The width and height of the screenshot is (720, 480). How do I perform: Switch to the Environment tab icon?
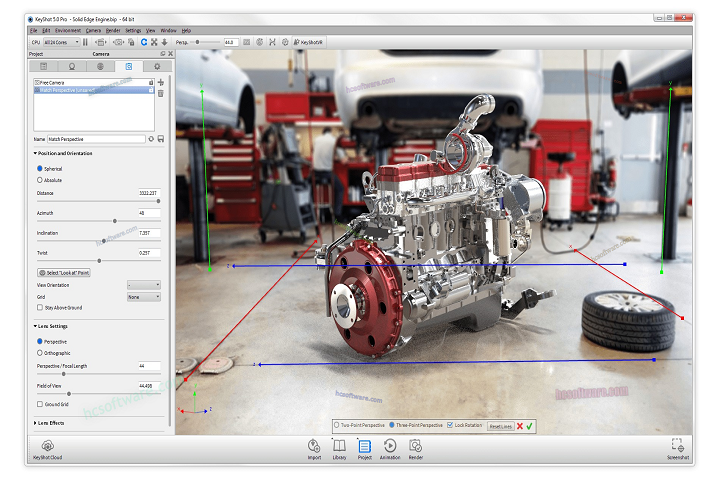pyautogui.click(x=101, y=67)
